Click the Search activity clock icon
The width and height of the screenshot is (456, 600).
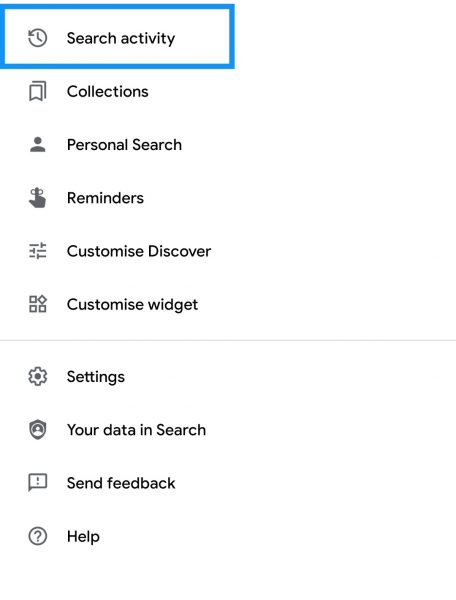point(37,38)
